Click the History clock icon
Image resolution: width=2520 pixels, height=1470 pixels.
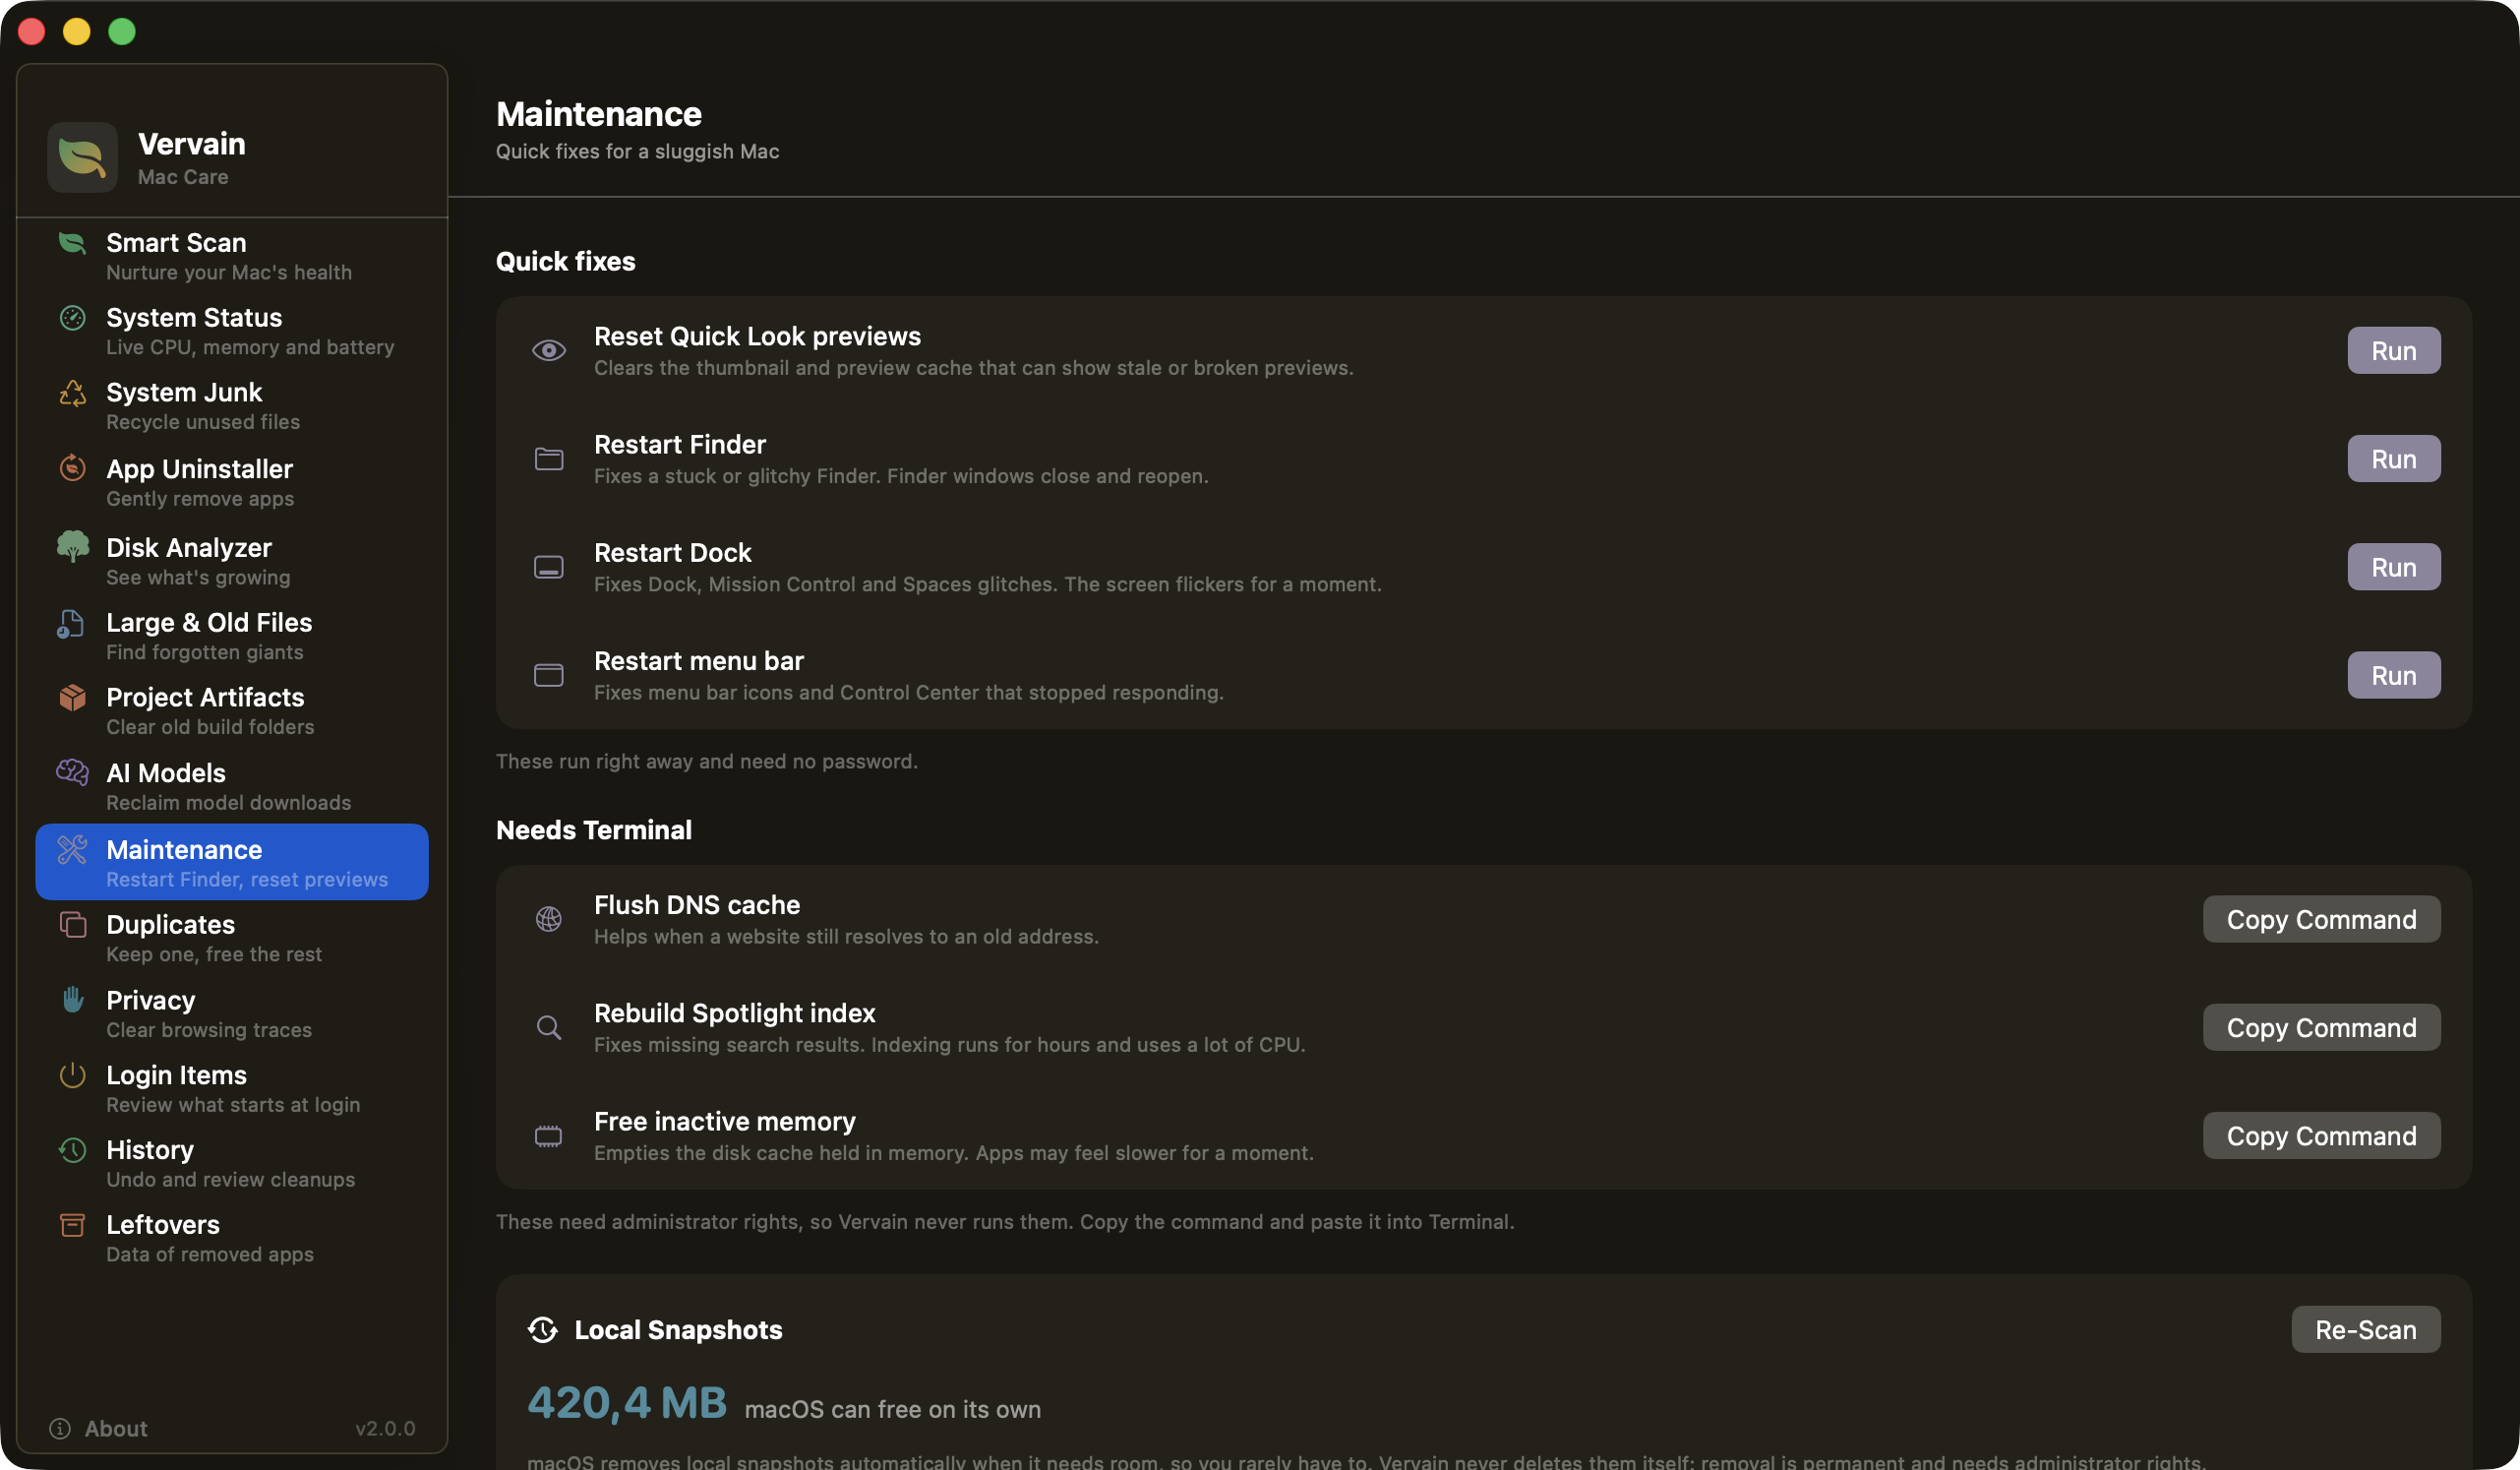72,1150
